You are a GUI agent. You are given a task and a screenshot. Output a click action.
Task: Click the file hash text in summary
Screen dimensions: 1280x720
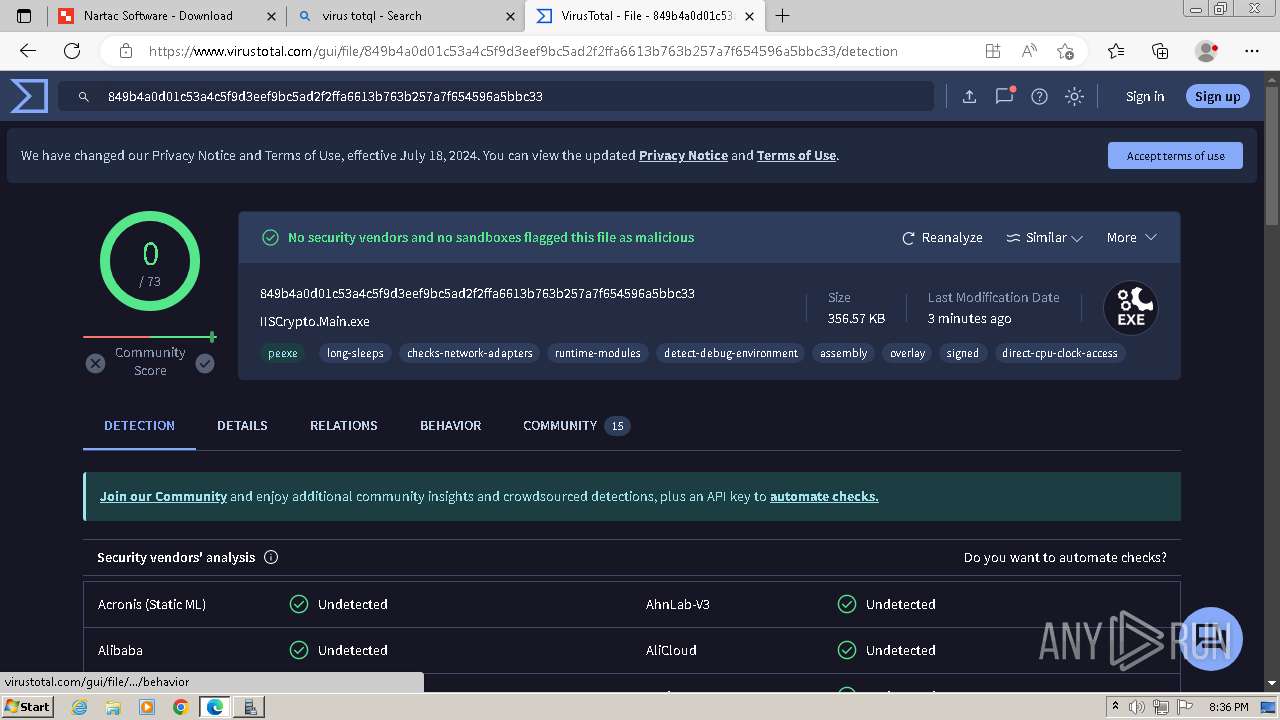[477, 294]
